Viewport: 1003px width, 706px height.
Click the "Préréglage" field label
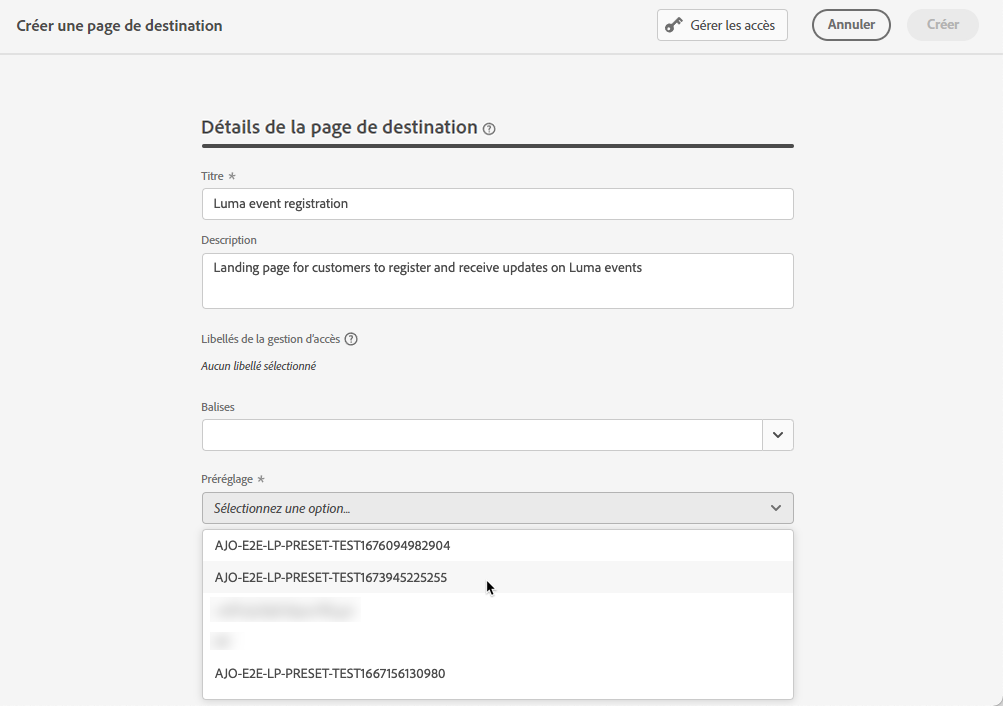click(x=227, y=480)
